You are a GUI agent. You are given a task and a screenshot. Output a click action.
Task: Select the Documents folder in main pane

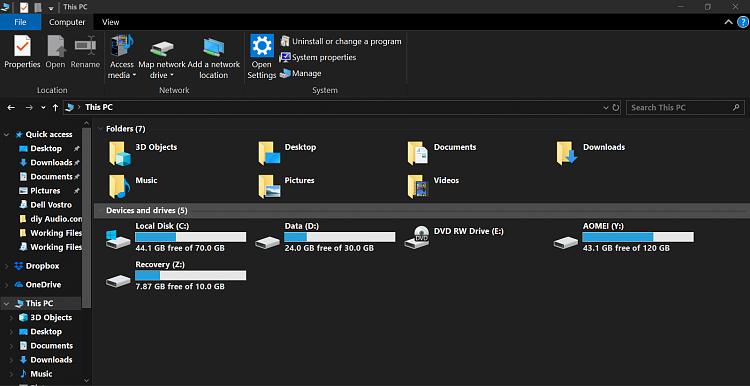(x=442, y=153)
